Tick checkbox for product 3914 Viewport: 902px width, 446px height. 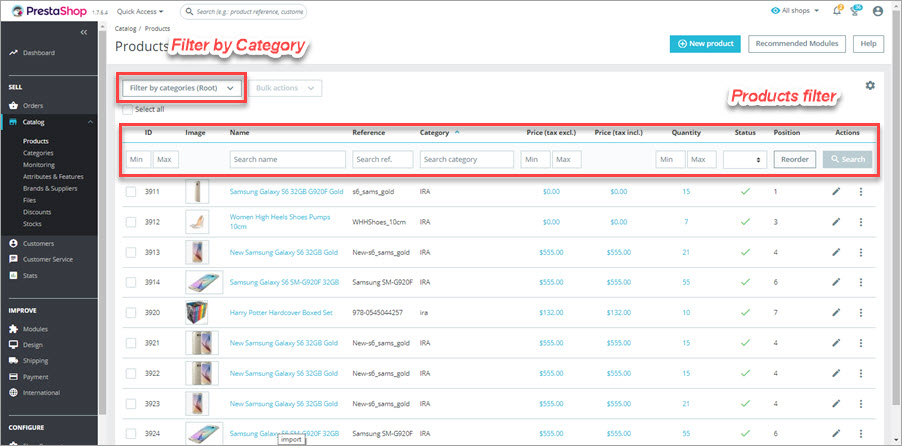point(131,282)
